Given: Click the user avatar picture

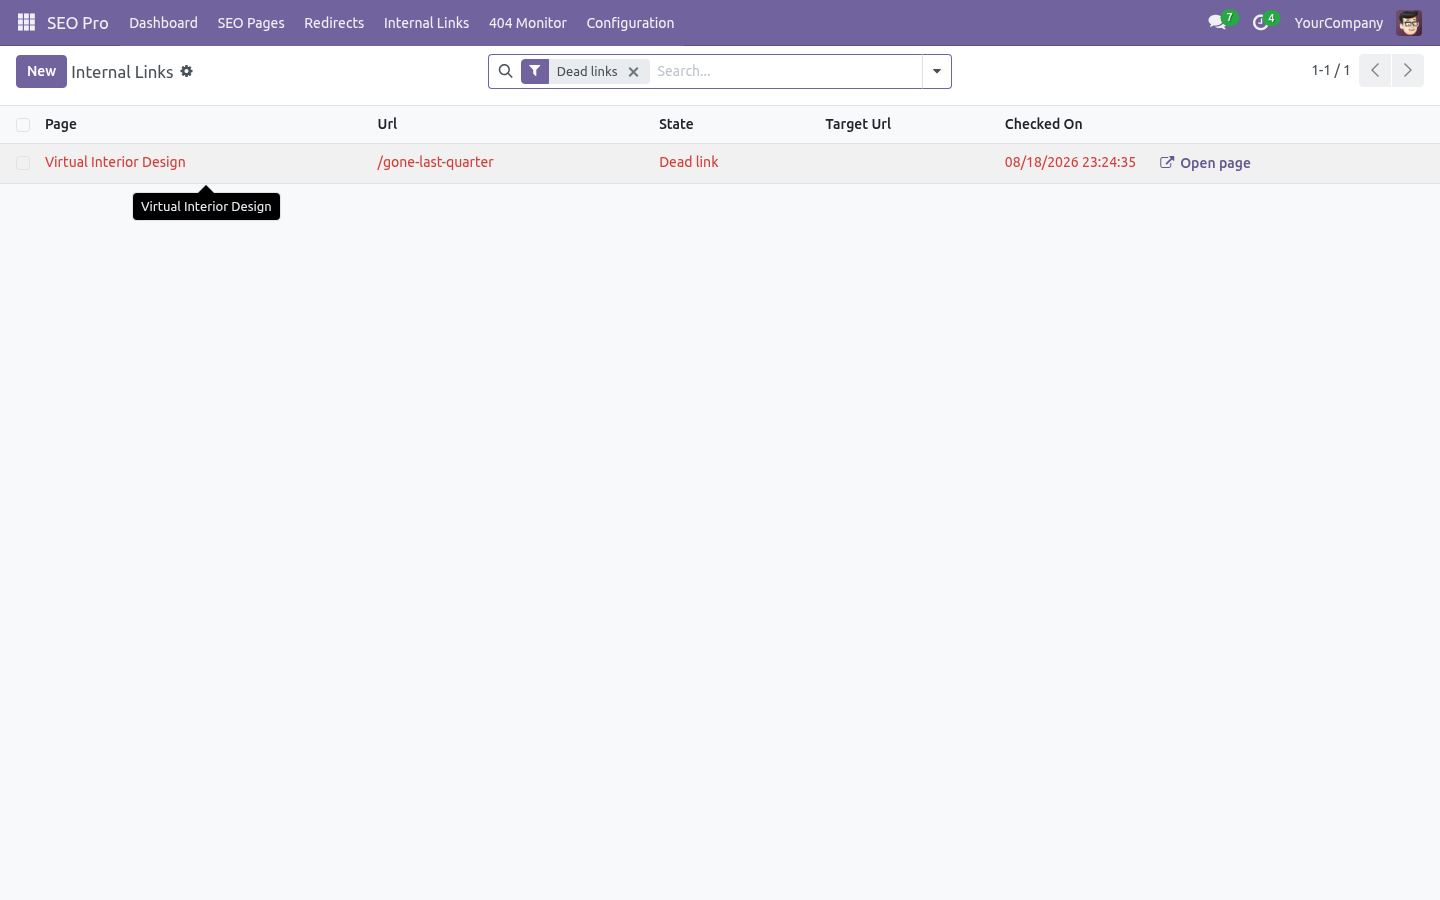Looking at the screenshot, I should (1409, 22).
